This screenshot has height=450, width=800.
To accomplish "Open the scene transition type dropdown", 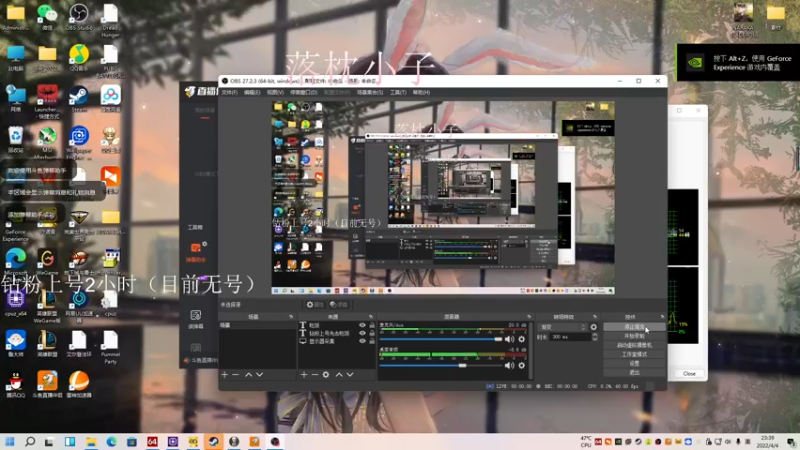I will point(563,327).
